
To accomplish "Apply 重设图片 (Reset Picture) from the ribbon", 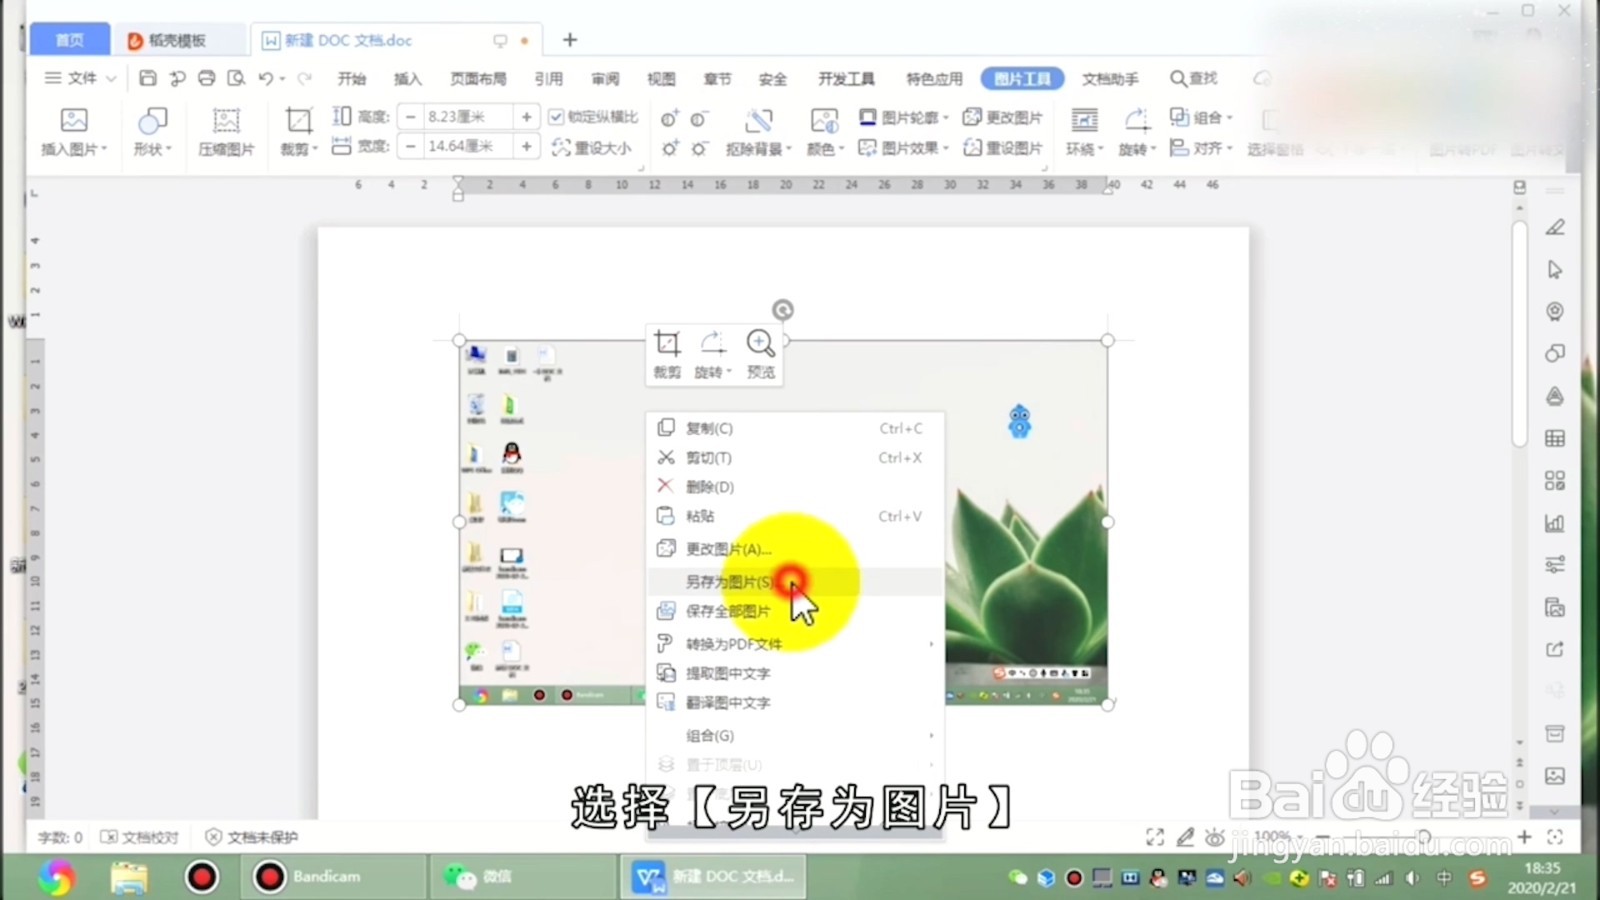I will coord(1003,147).
